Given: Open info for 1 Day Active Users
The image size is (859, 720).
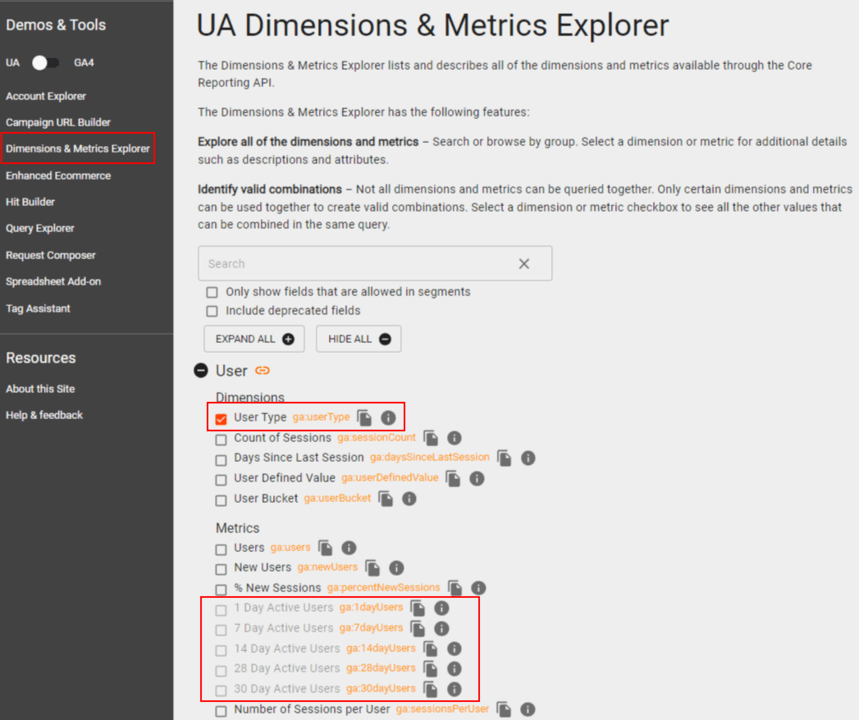Looking at the screenshot, I should click(x=442, y=608).
